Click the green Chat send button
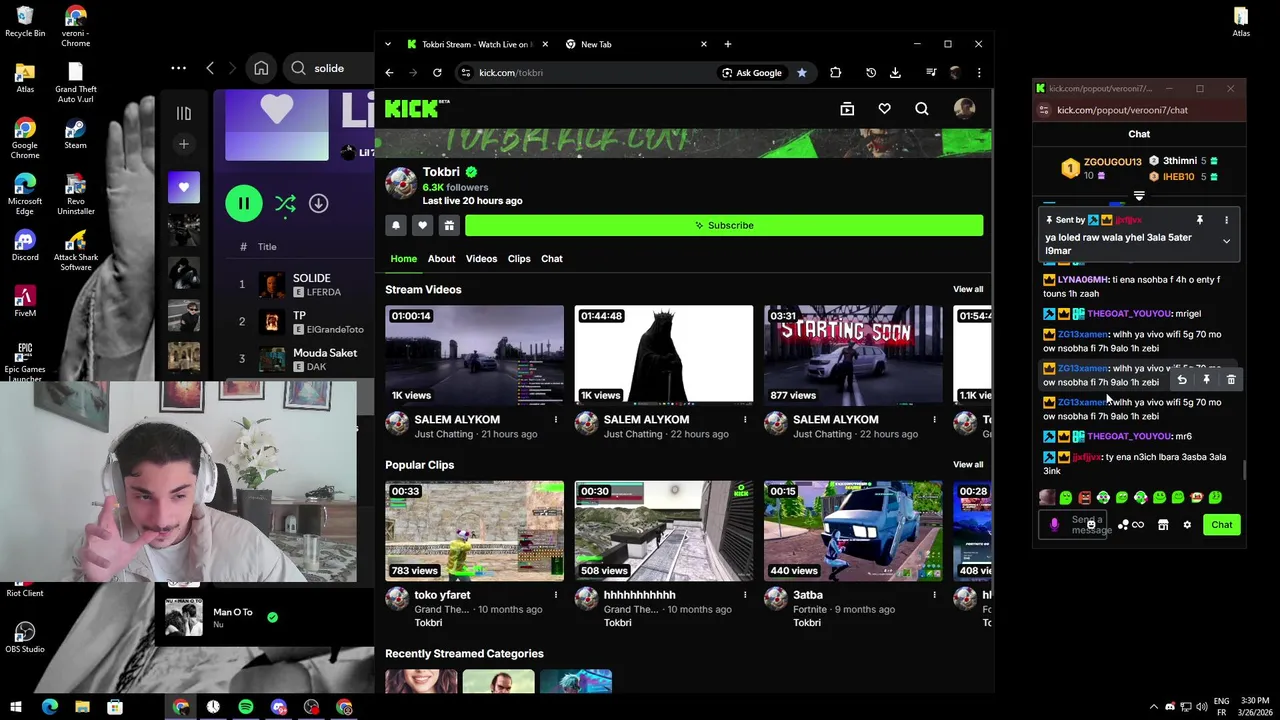The width and height of the screenshot is (1280, 720). point(1222,525)
